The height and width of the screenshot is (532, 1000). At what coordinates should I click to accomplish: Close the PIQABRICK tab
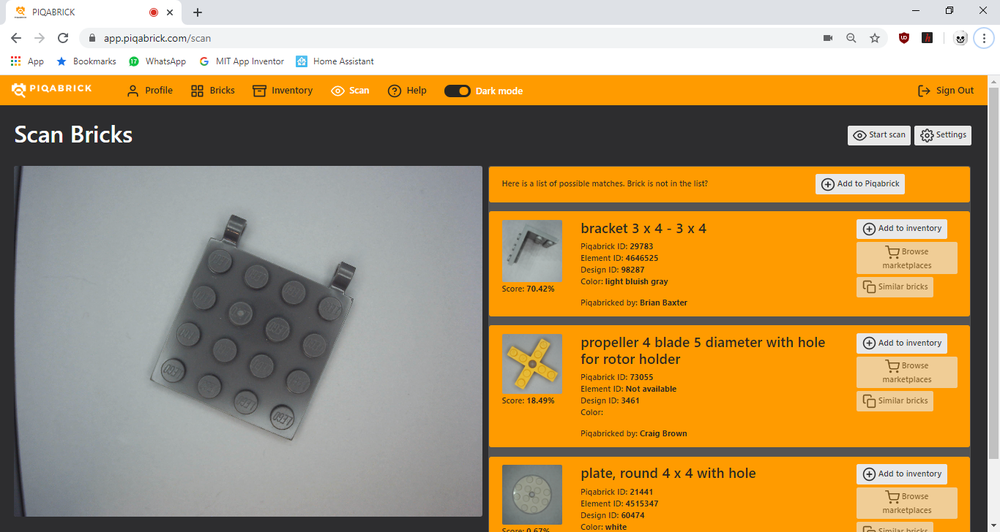[x=170, y=12]
